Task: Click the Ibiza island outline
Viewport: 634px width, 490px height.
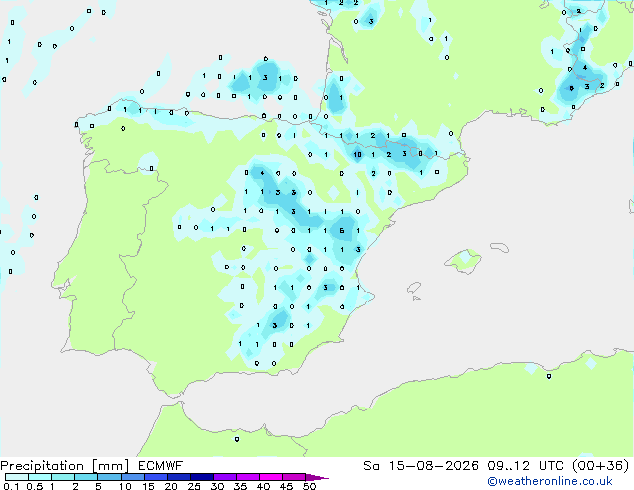Action: [414, 288]
